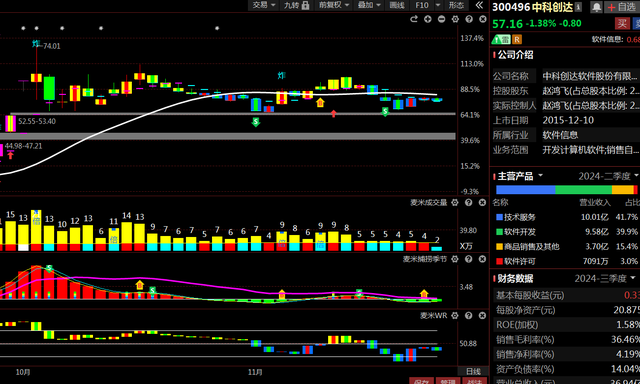Screen dimensions: 640x384
Task: Click the 控股股东 赵鸿飞 entry
Action: [591, 91]
